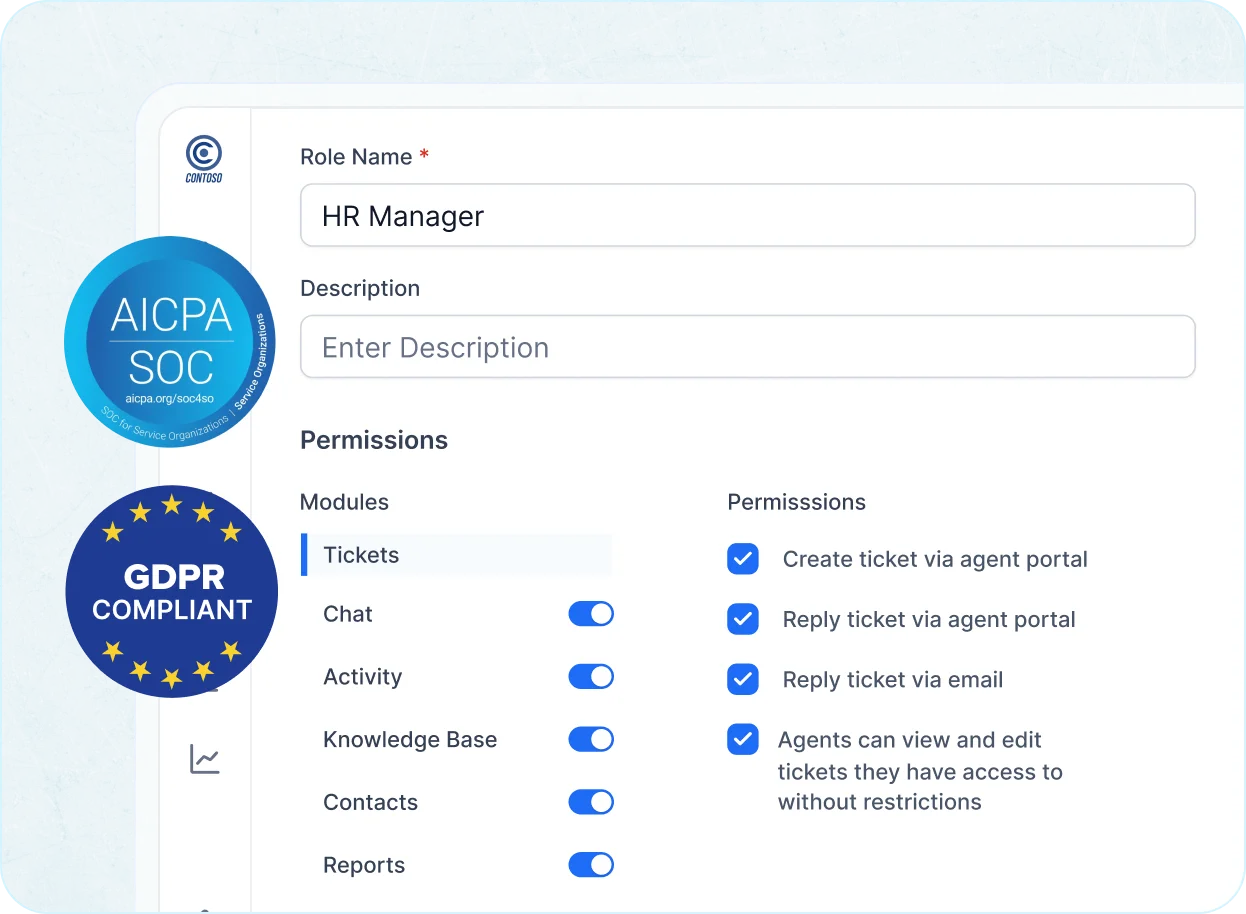
Task: Uncheck agents view and edit tickets checkbox
Action: coord(743,739)
